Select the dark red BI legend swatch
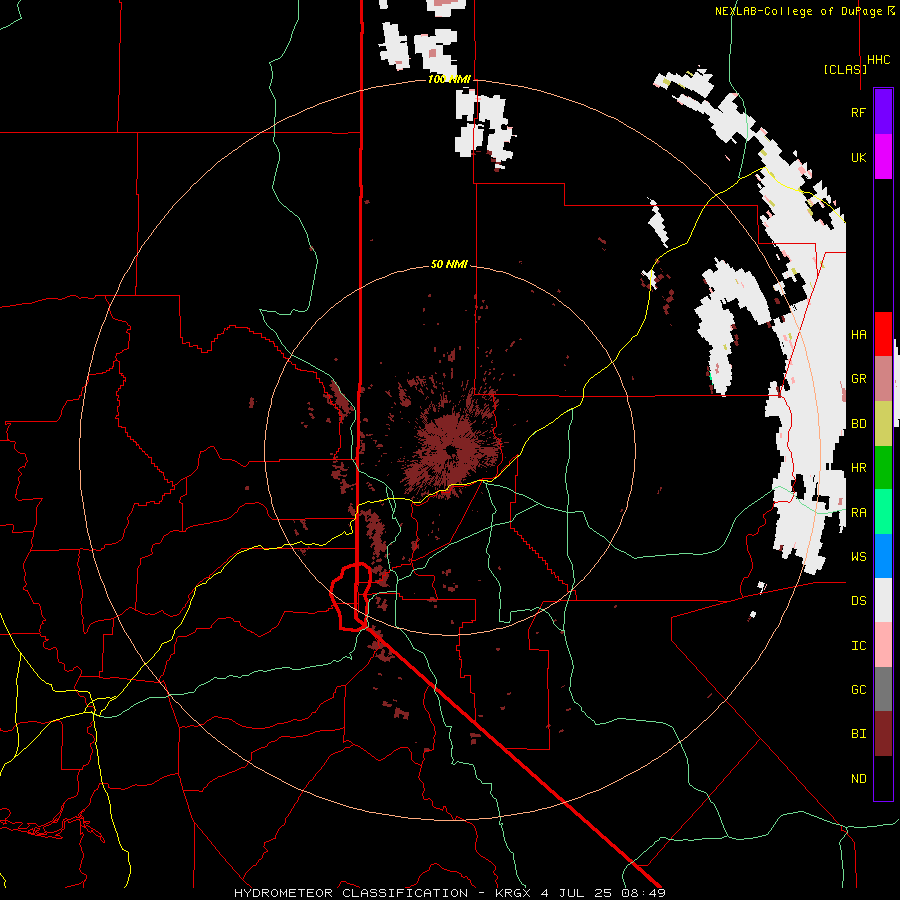The width and height of the screenshot is (900, 900). tap(883, 734)
